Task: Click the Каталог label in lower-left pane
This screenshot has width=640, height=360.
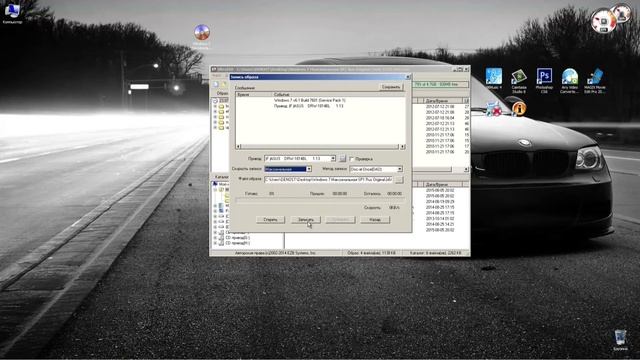Action: coord(222,177)
